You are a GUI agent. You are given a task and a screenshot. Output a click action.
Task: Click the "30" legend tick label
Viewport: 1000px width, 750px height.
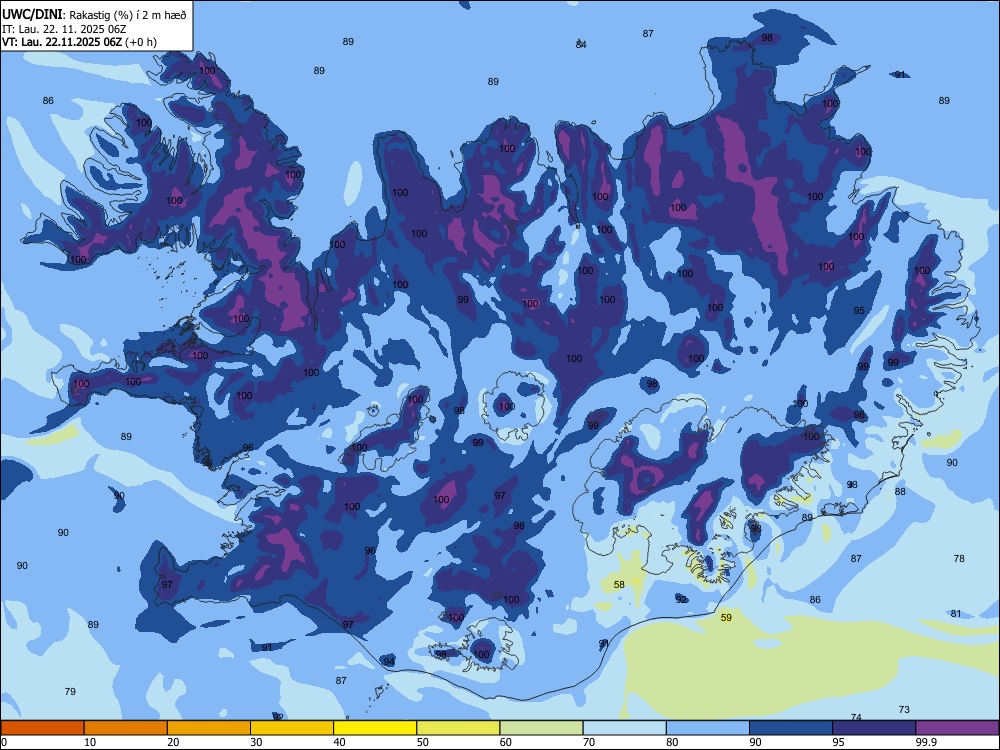256,742
